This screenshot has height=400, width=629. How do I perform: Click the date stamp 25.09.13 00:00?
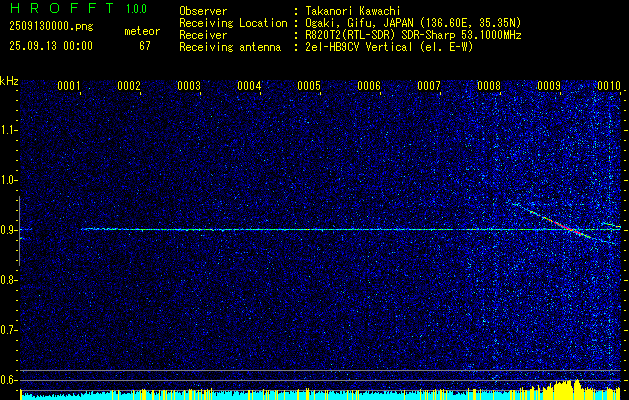(x=51, y=46)
